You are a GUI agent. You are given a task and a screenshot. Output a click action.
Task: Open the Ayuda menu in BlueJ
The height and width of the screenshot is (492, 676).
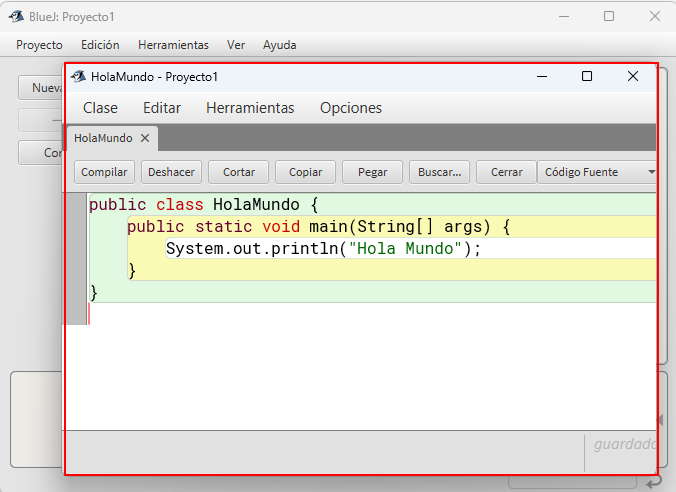279,45
